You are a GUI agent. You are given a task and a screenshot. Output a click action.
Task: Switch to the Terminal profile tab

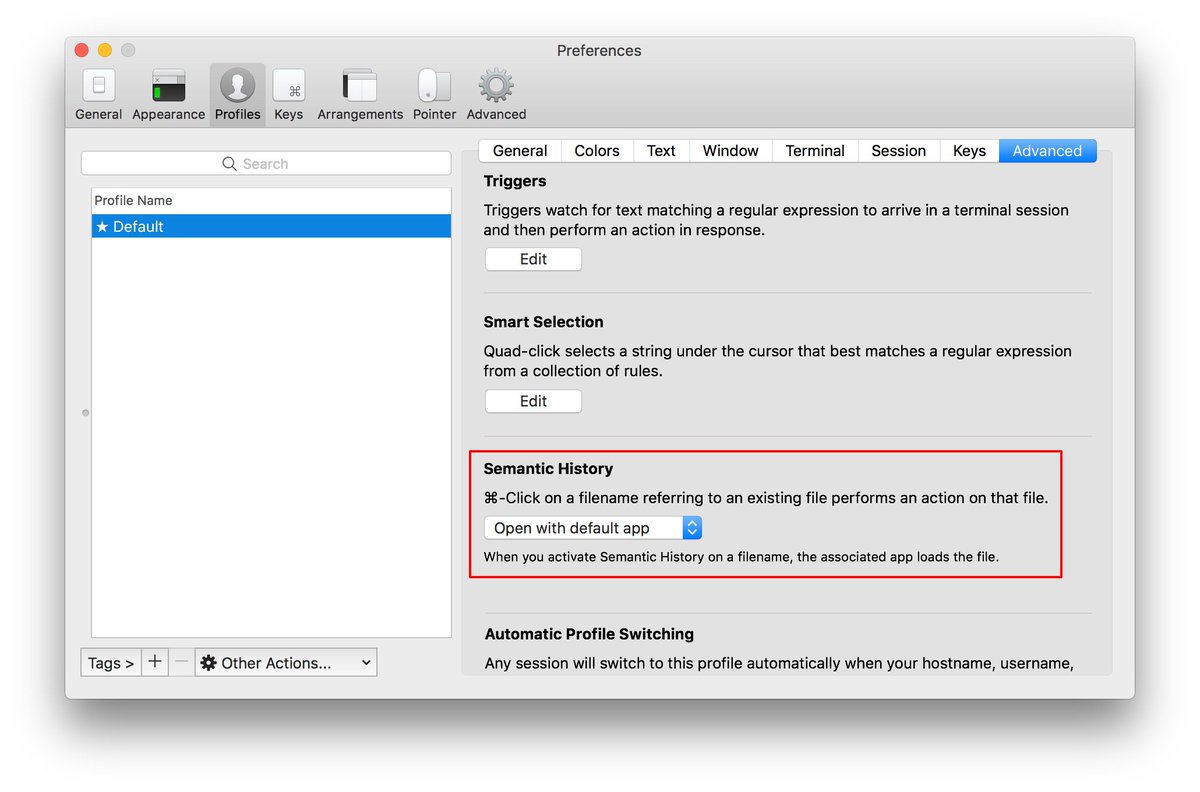(814, 151)
